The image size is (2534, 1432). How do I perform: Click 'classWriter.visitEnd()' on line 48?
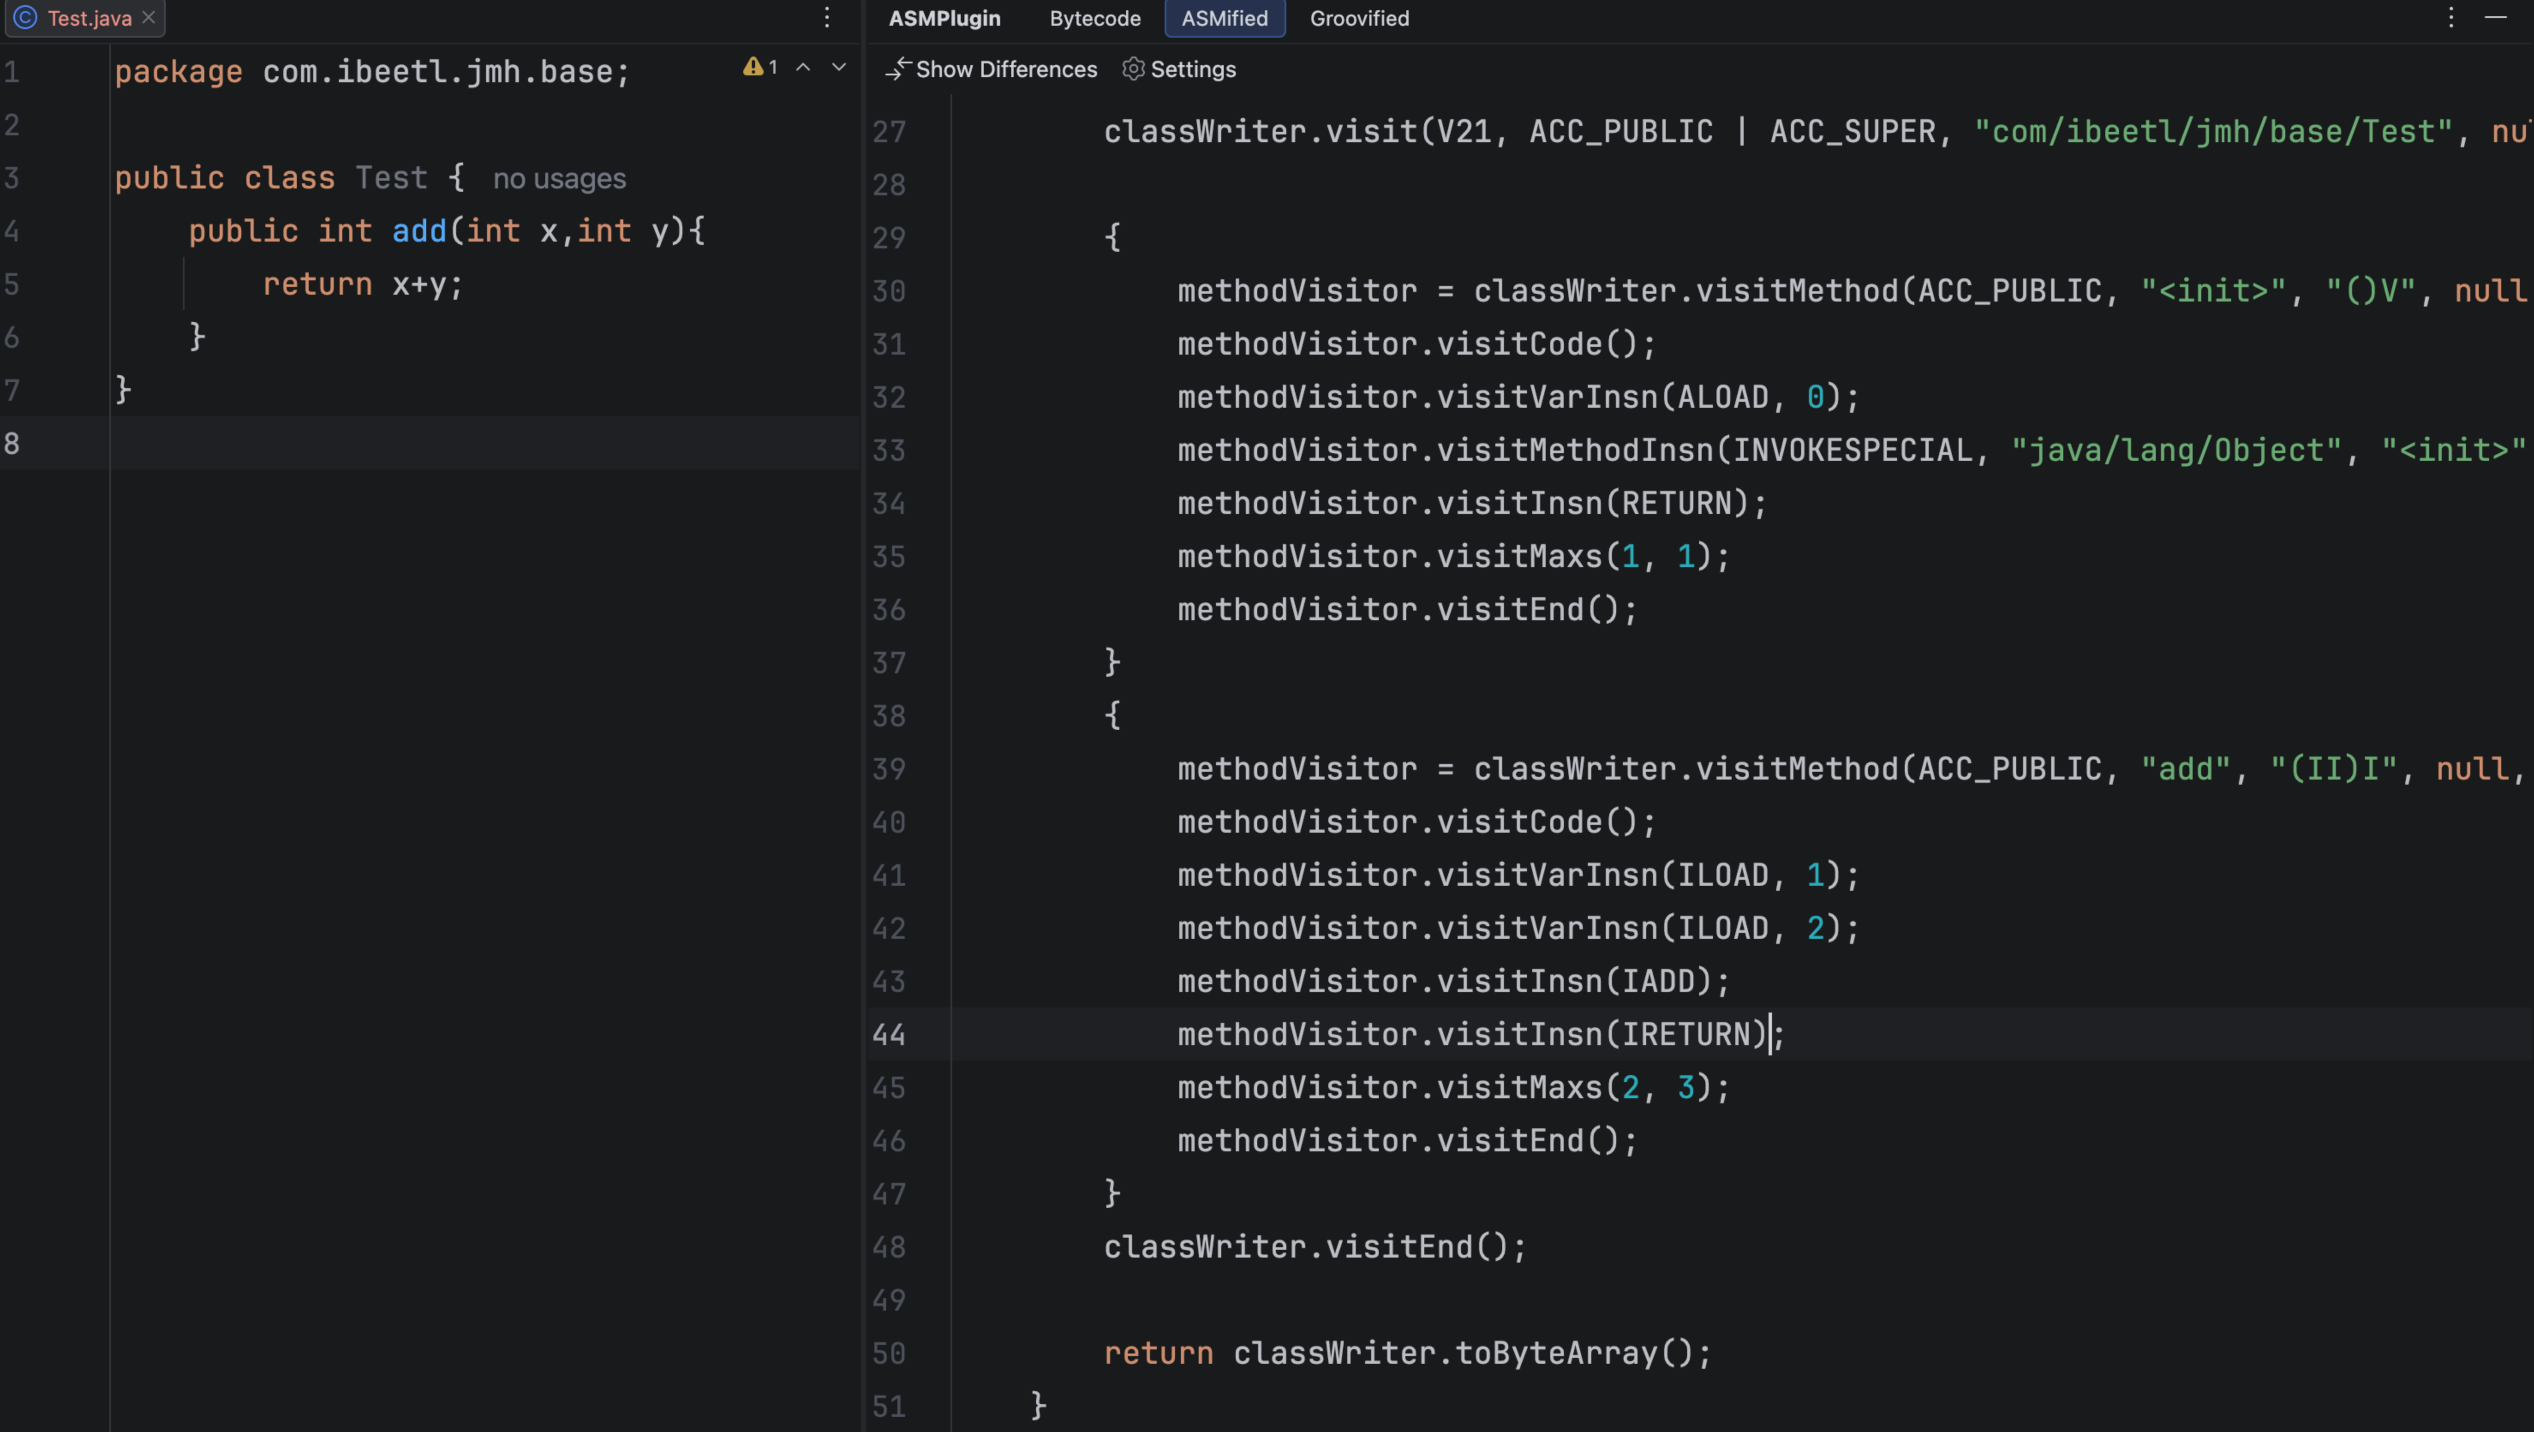pos(1306,1247)
